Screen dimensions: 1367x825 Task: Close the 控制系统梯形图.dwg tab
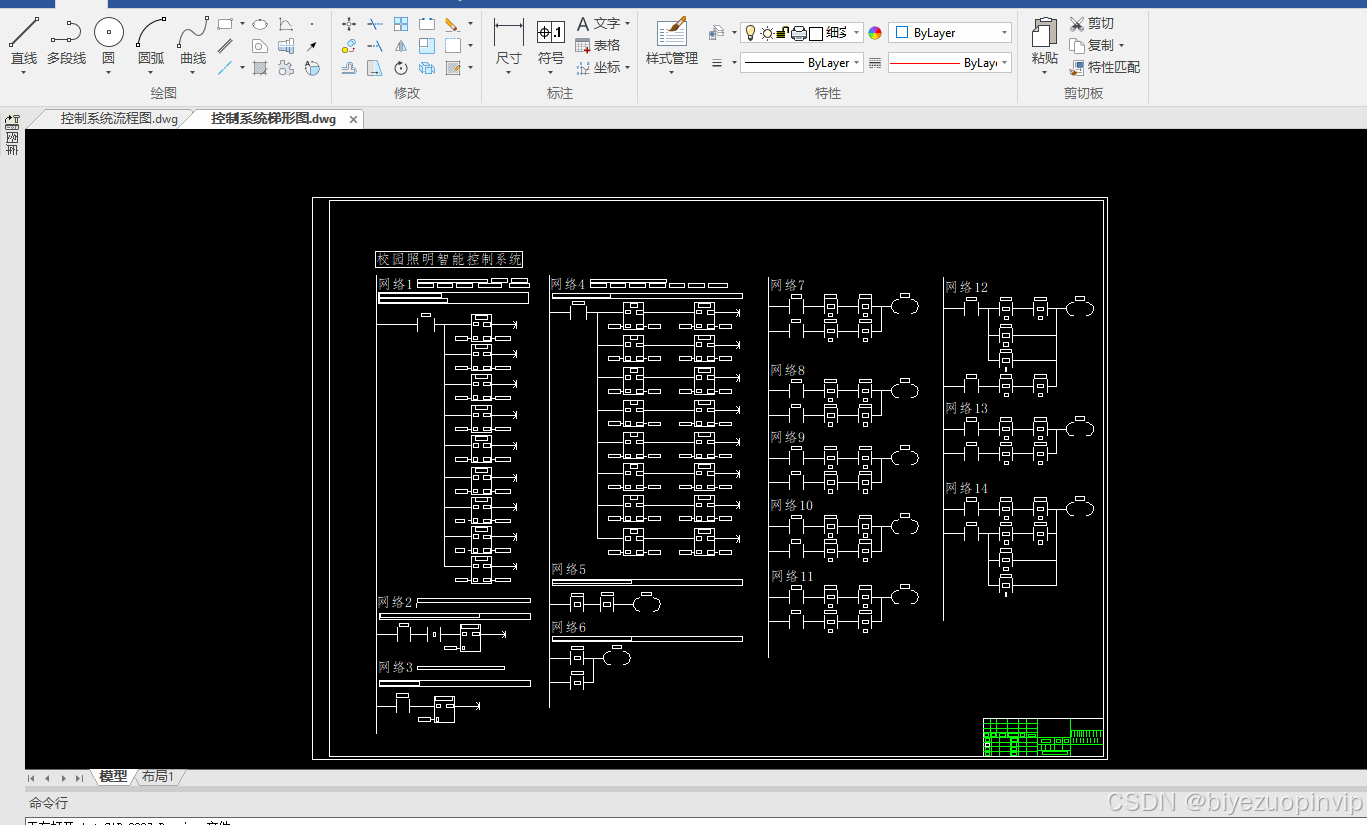pyautogui.click(x=353, y=119)
